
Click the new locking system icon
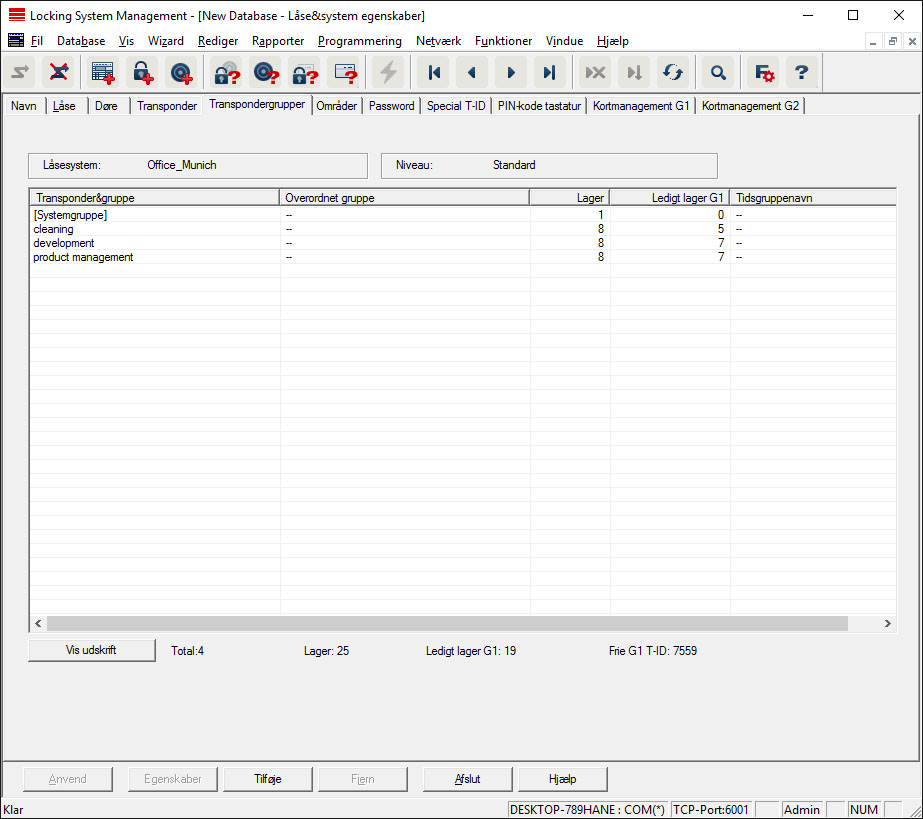coord(103,72)
